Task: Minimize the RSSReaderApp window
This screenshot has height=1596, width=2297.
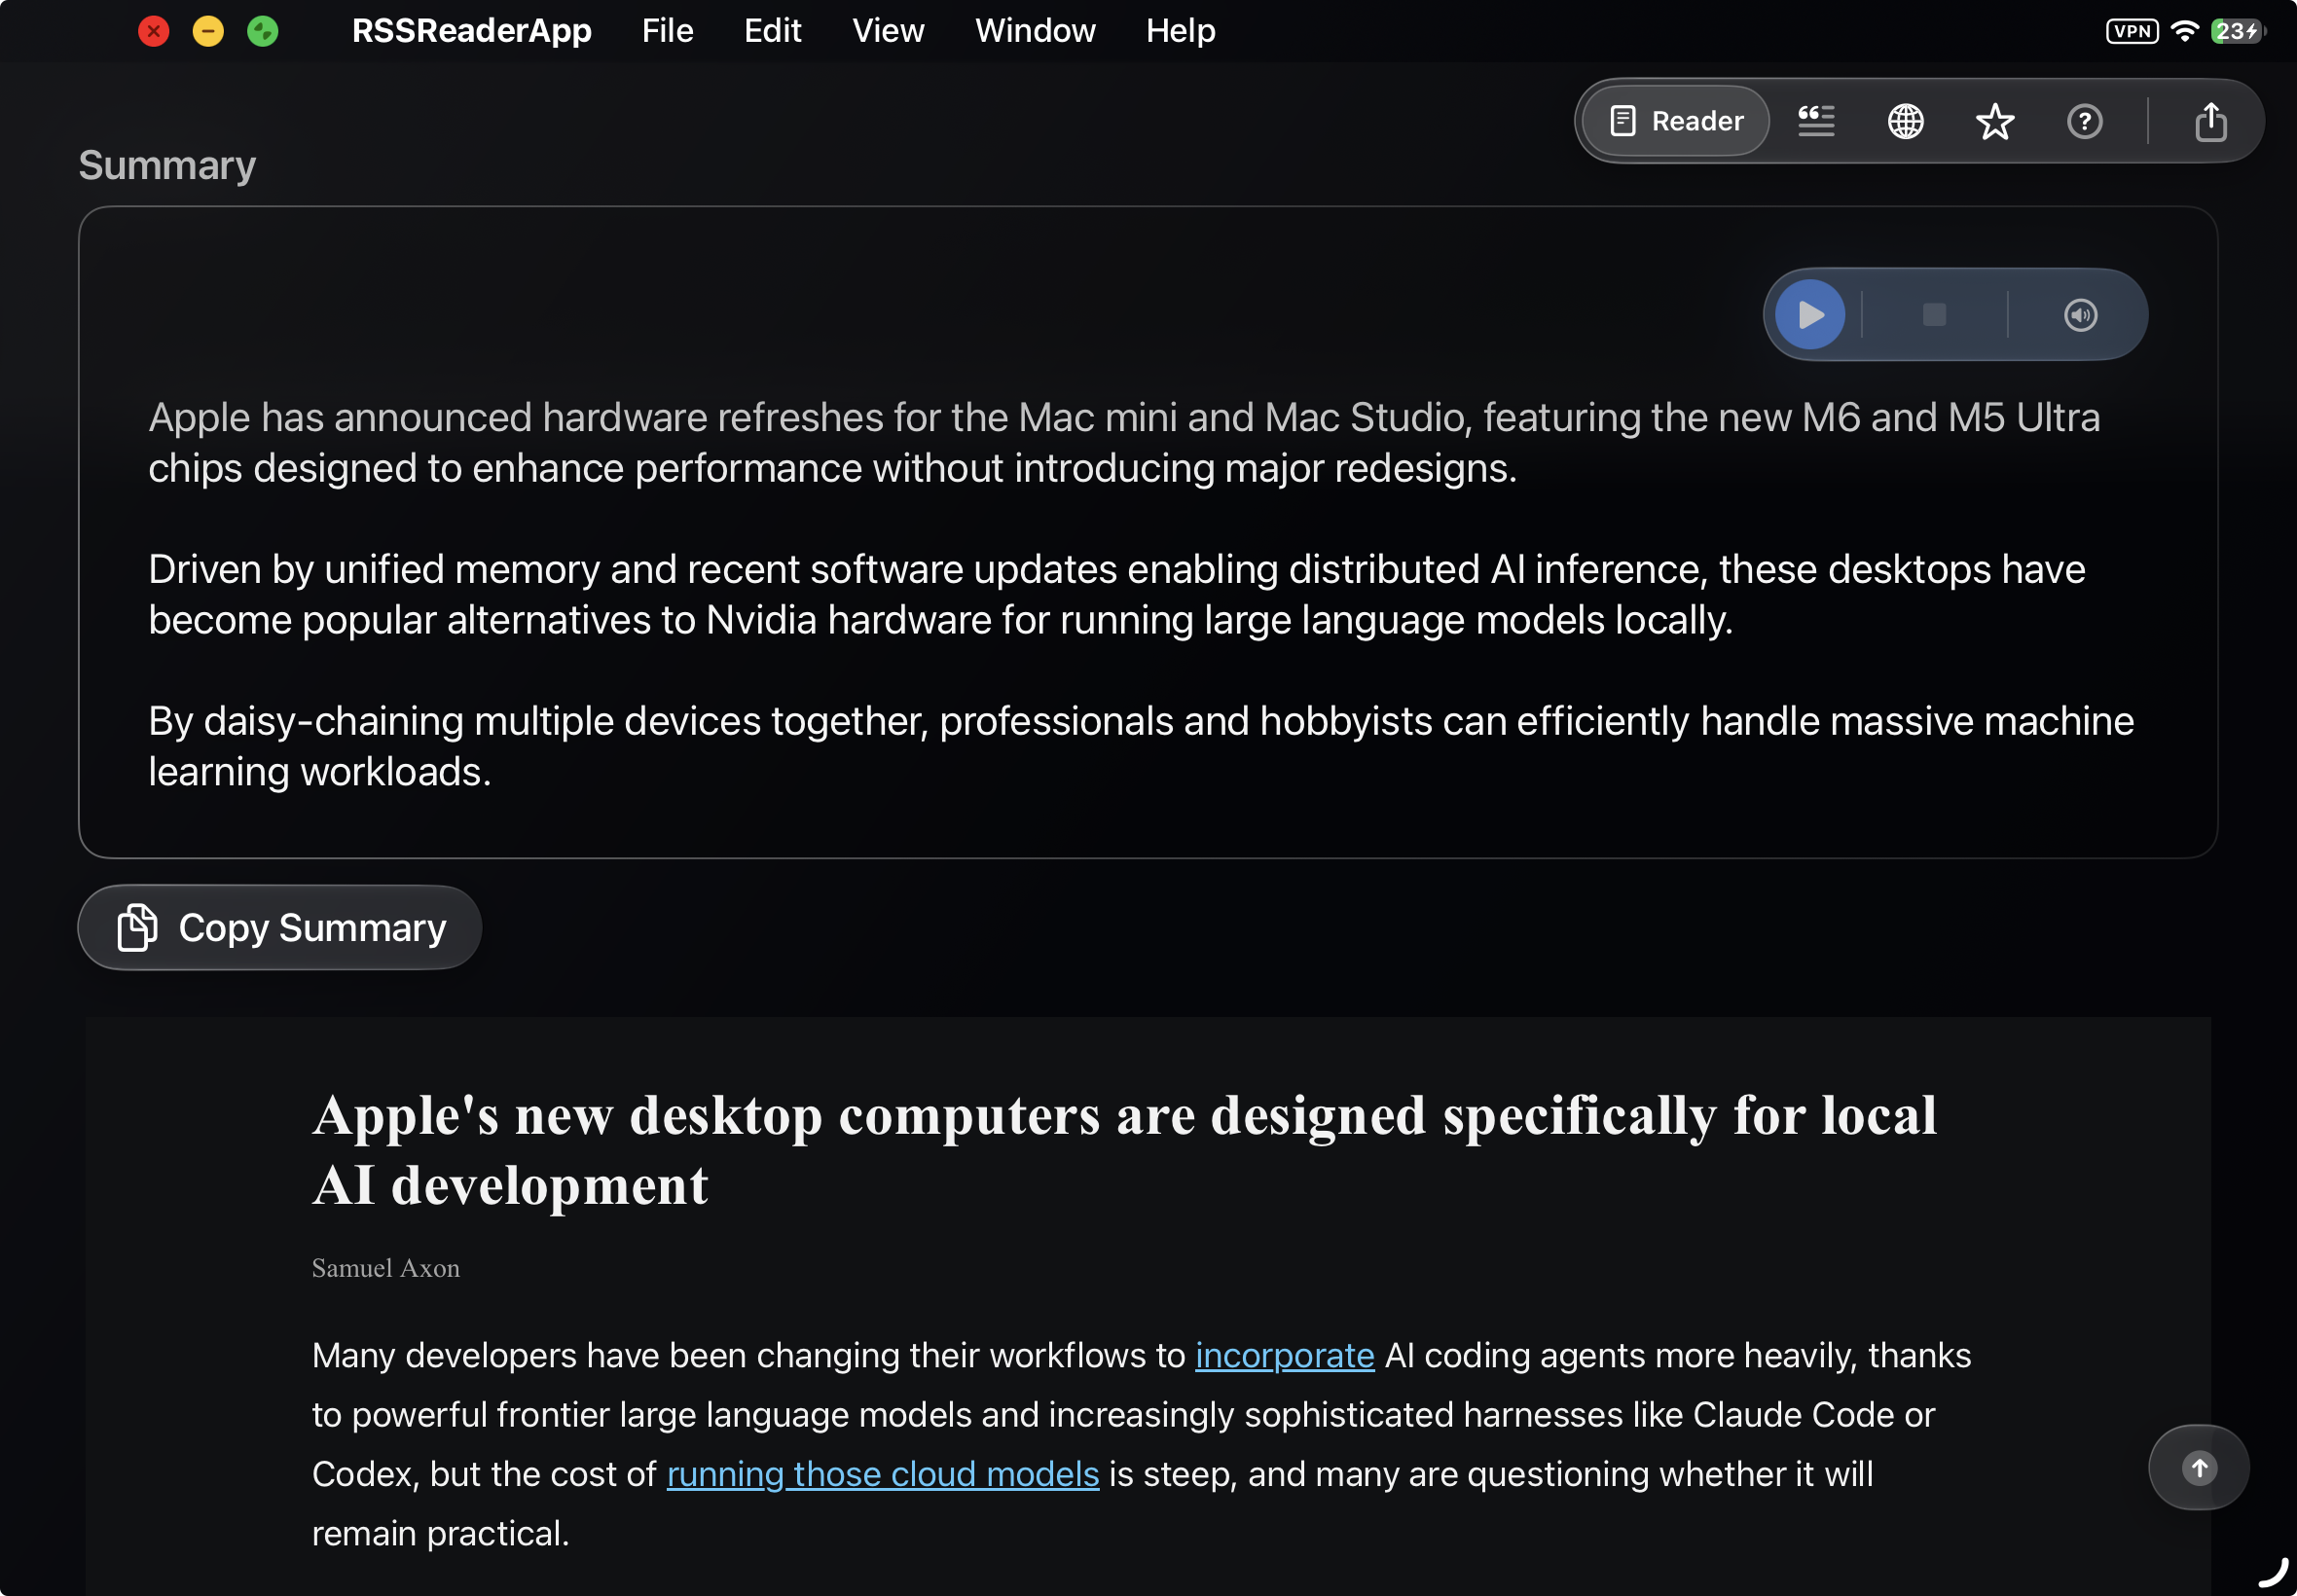Action: point(208,31)
